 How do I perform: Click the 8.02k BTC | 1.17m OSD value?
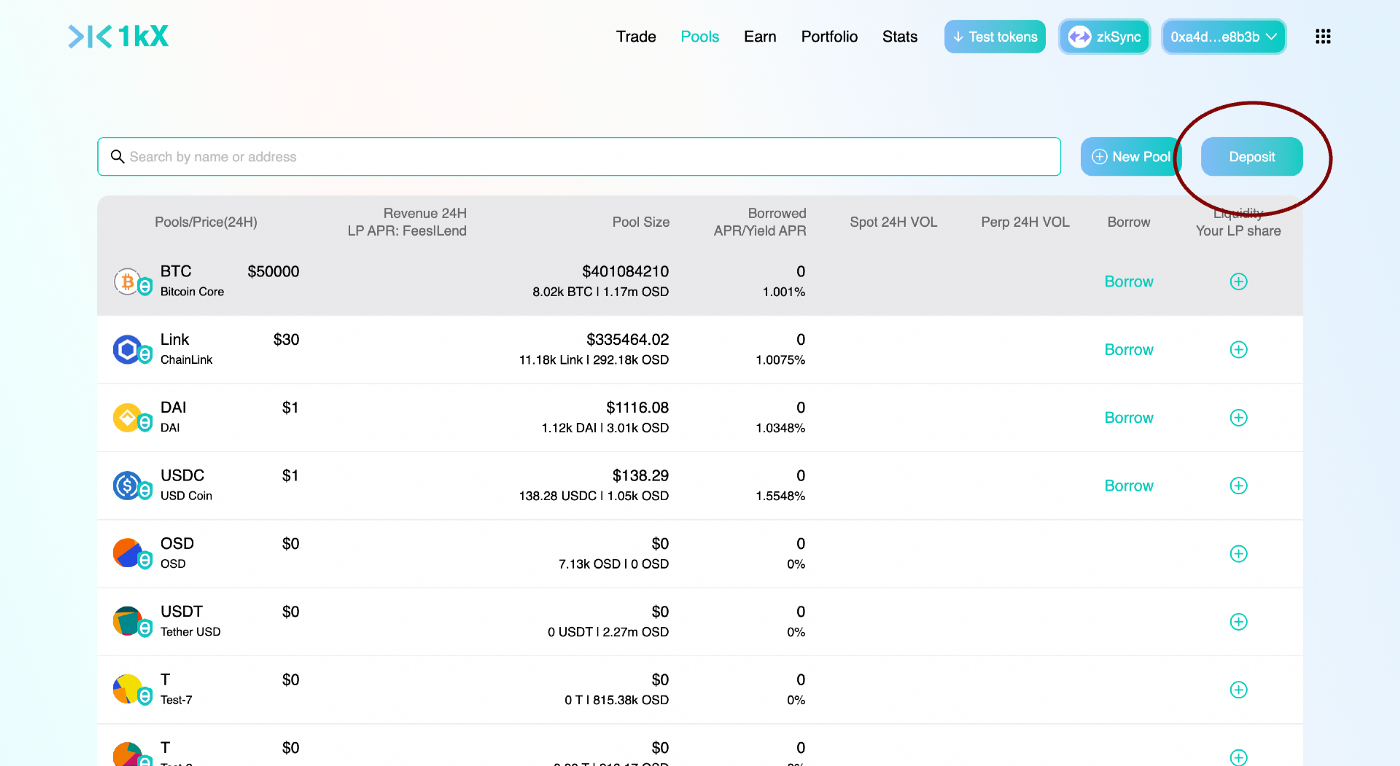coord(601,292)
